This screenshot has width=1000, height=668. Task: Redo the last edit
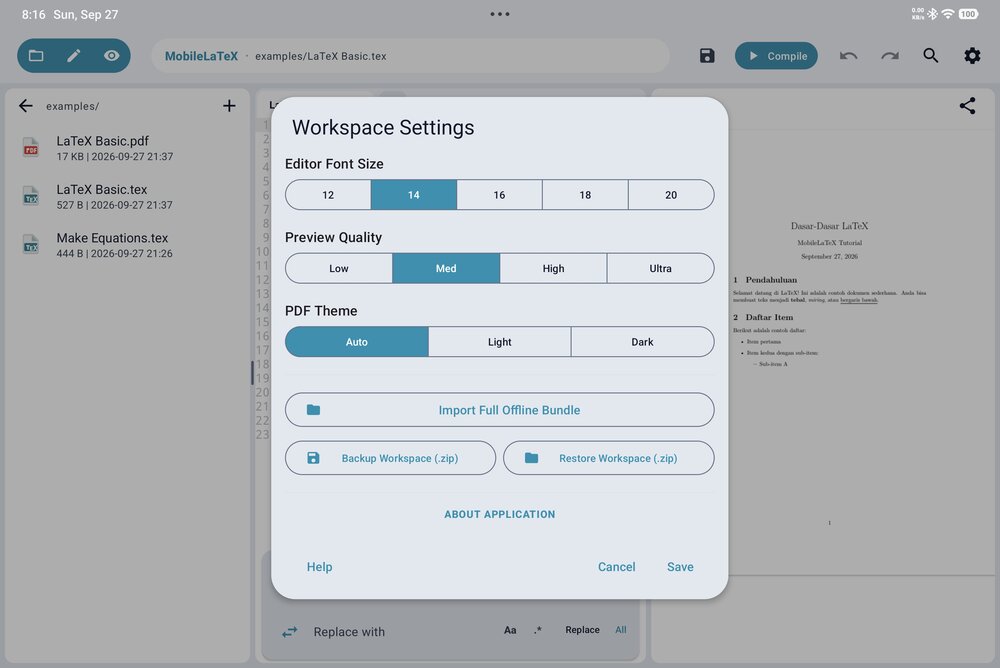click(x=890, y=56)
